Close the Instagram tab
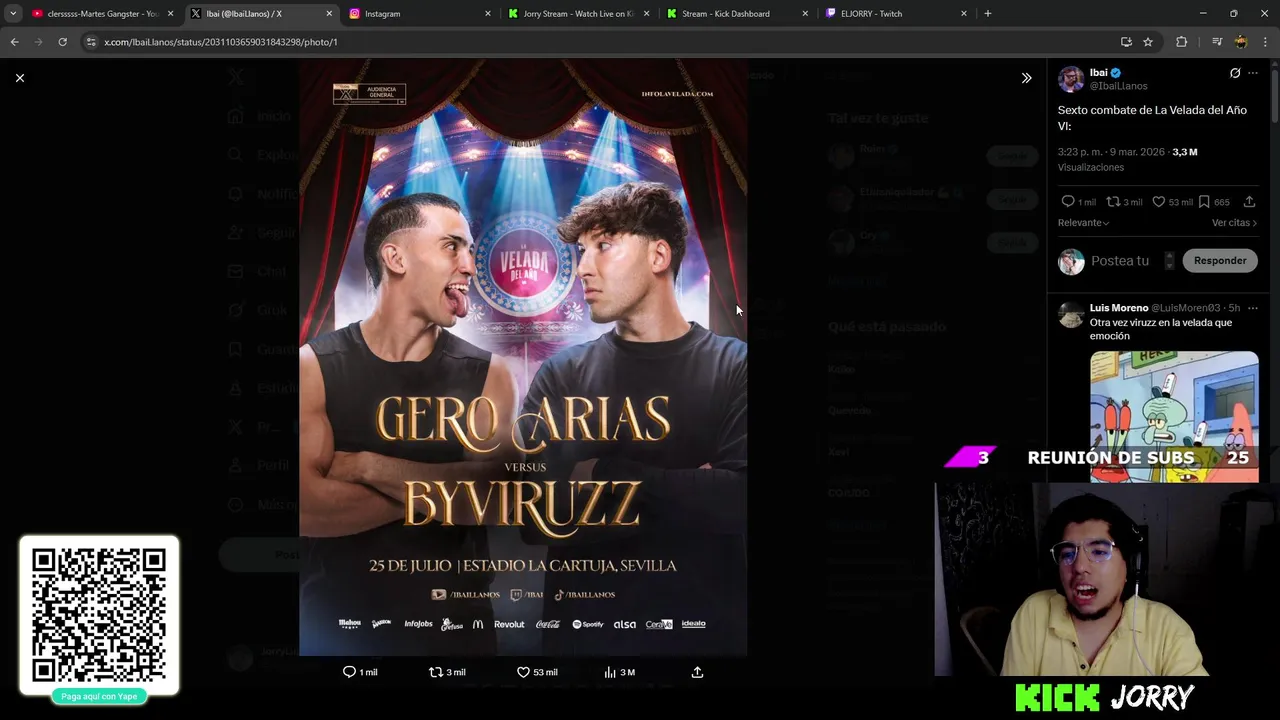This screenshot has height=720, width=1280. [488, 14]
